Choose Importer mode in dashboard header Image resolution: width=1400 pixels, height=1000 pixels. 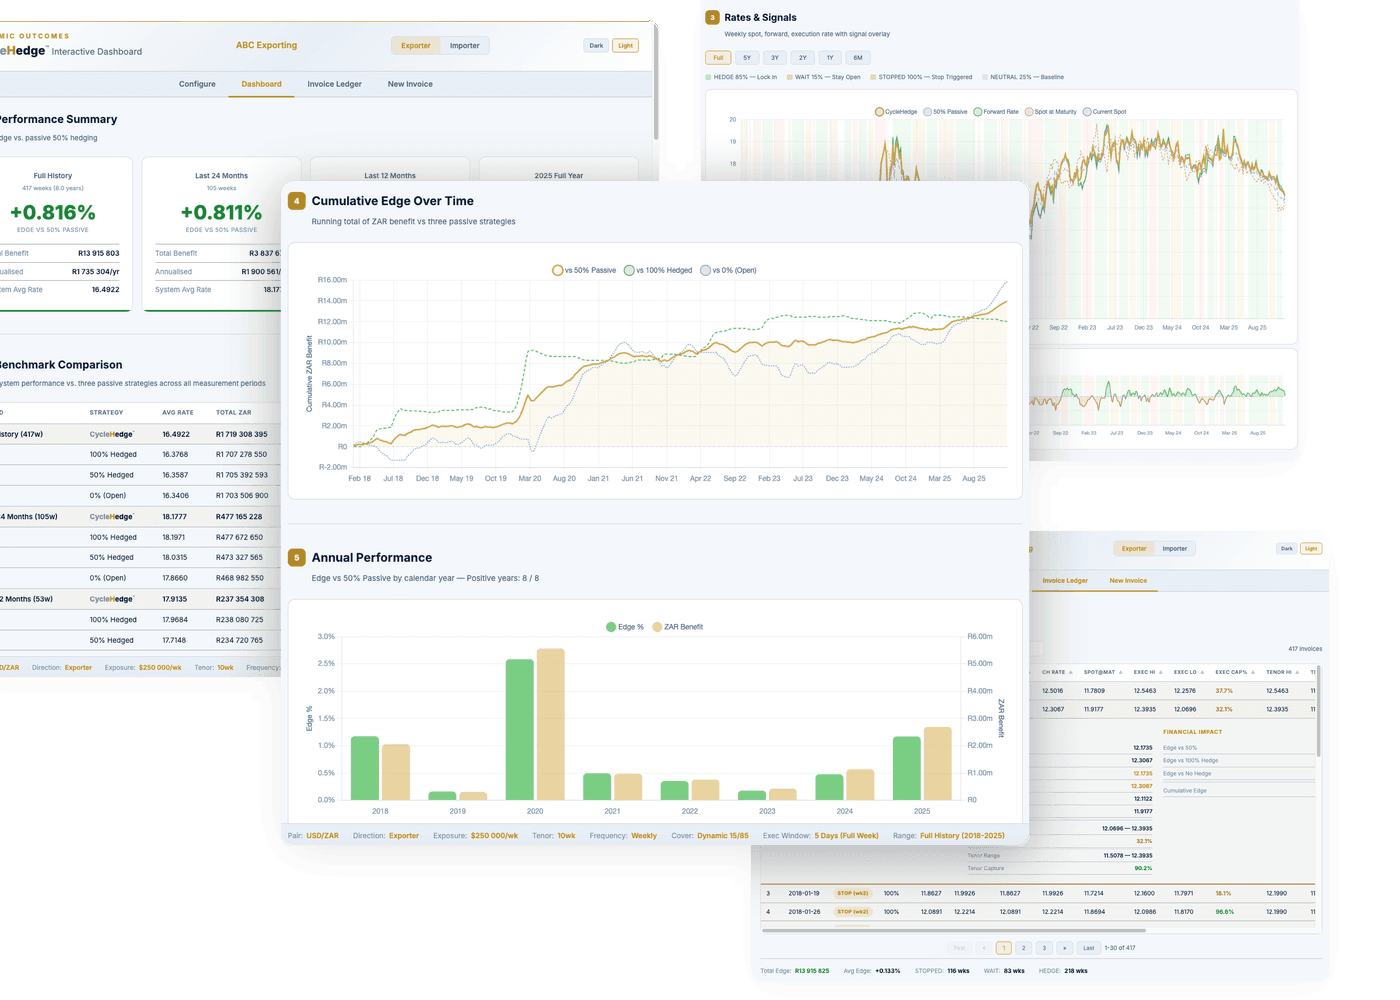pos(465,46)
